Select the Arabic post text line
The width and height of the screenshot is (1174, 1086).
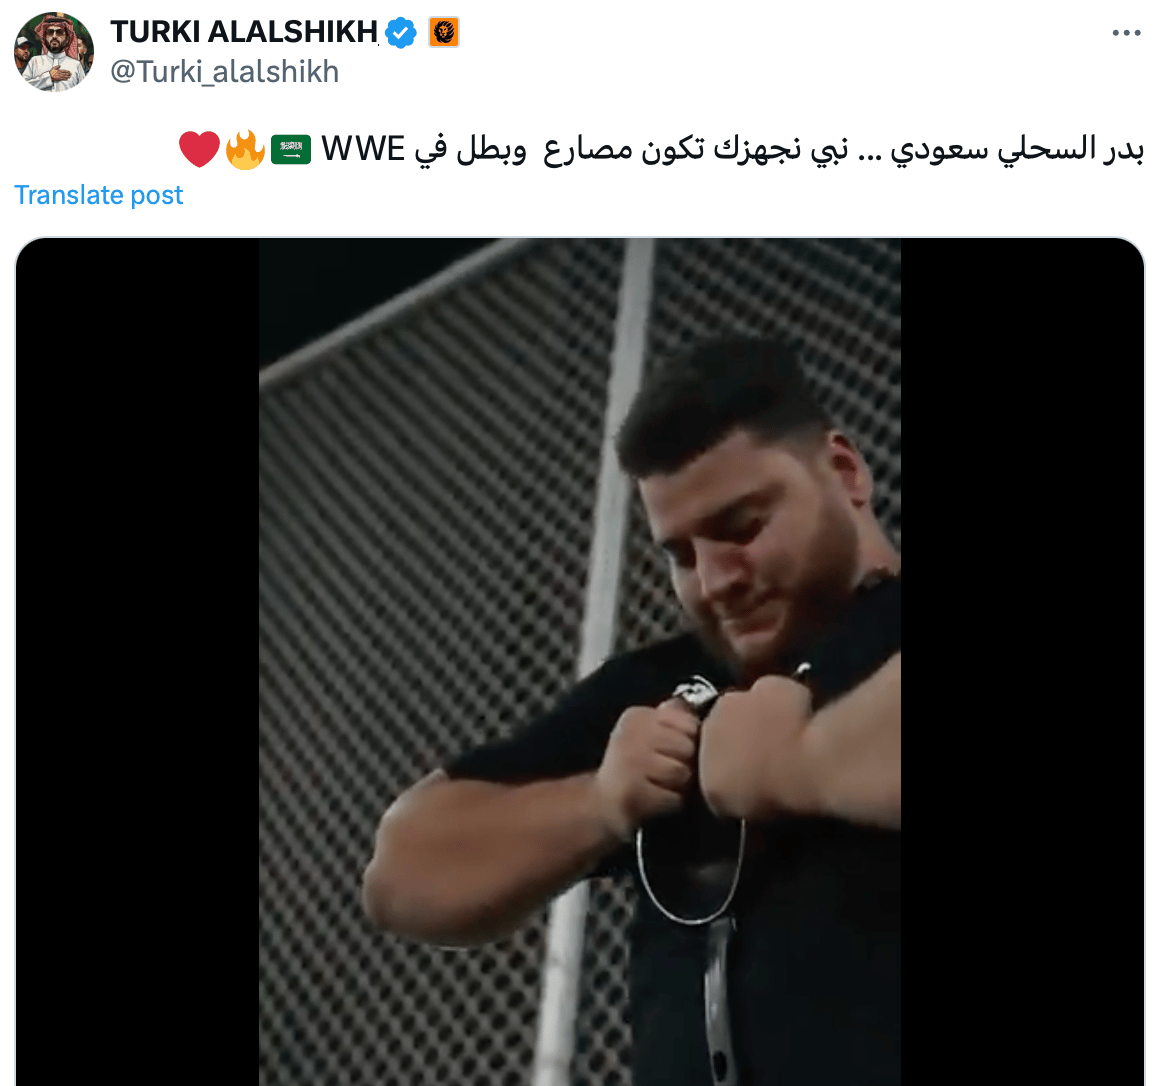pos(661,149)
